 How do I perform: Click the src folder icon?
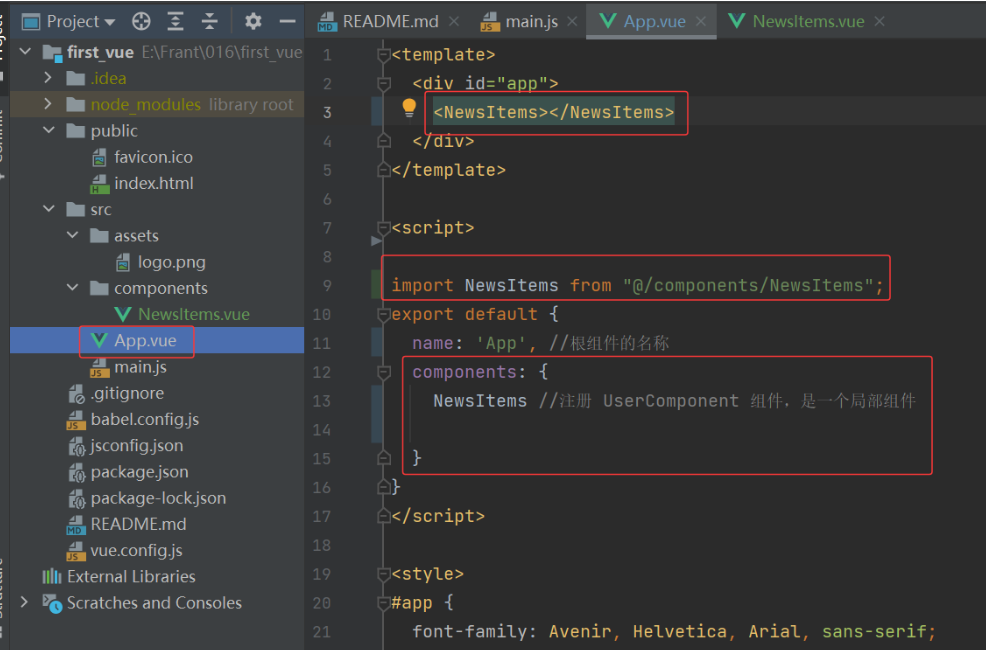coord(75,209)
